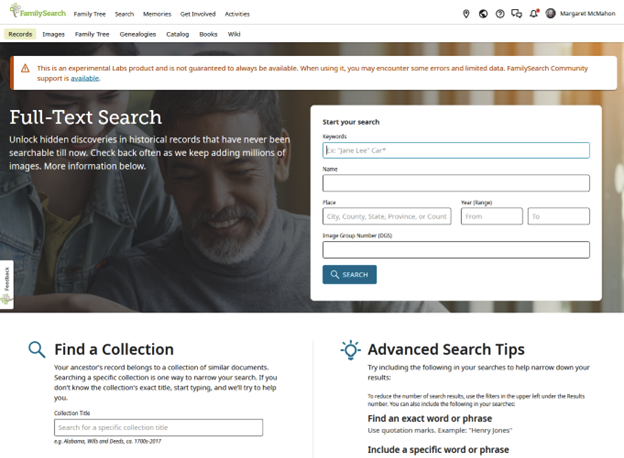Focus the Collection Title search field

[x=158, y=428]
